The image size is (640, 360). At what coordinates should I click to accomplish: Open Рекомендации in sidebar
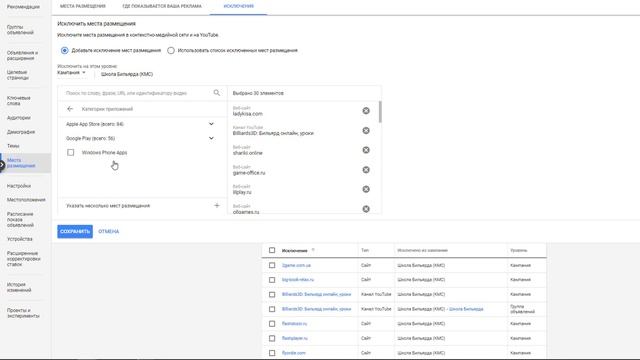click(23, 7)
